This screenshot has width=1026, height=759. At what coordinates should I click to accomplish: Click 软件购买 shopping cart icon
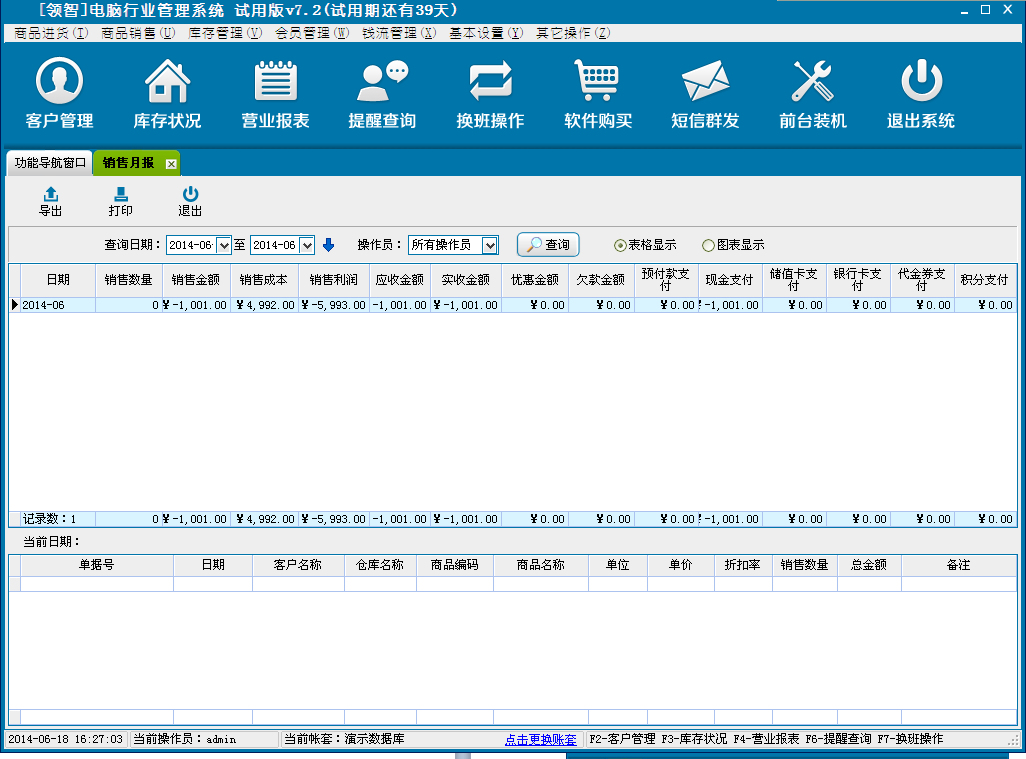click(598, 82)
